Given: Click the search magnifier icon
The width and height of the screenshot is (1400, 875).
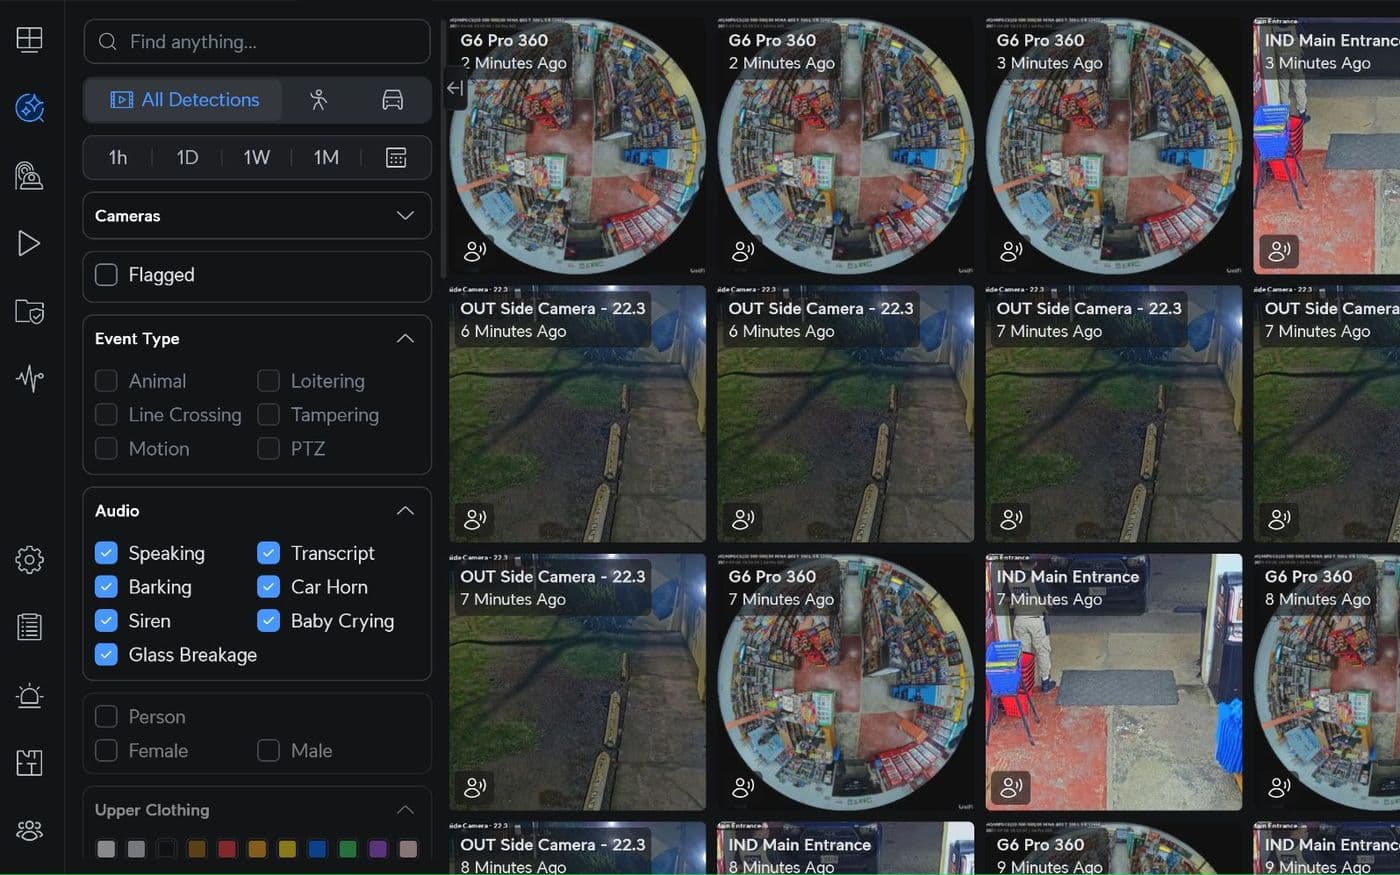Looking at the screenshot, I should click(x=107, y=42).
